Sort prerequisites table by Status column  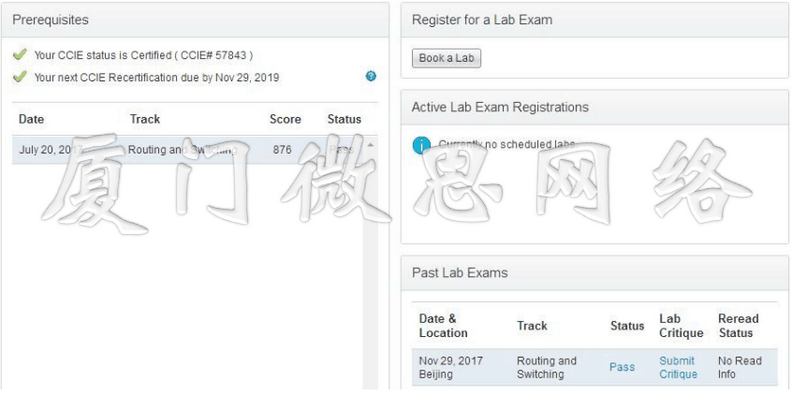tap(344, 120)
